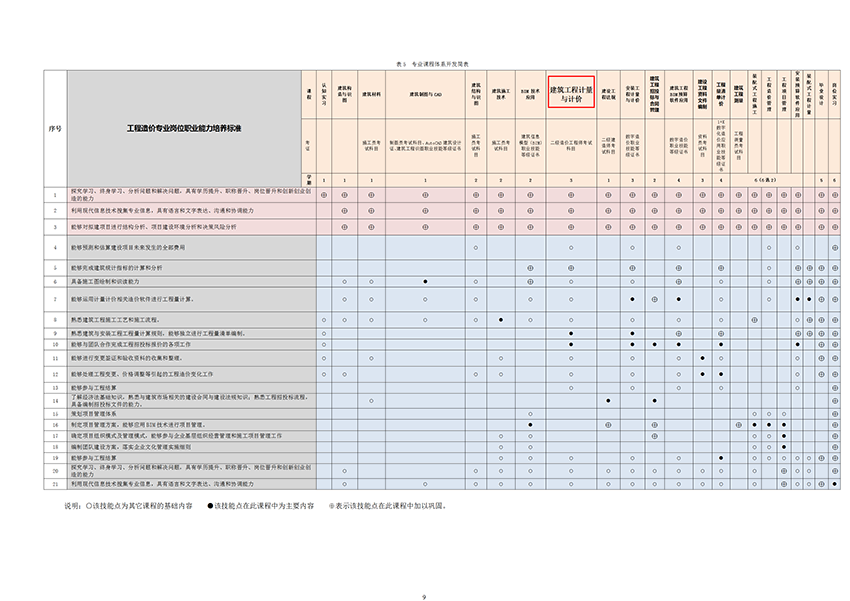Select row 14 about 经济法基础知识
850x601 pixels.
(190, 401)
